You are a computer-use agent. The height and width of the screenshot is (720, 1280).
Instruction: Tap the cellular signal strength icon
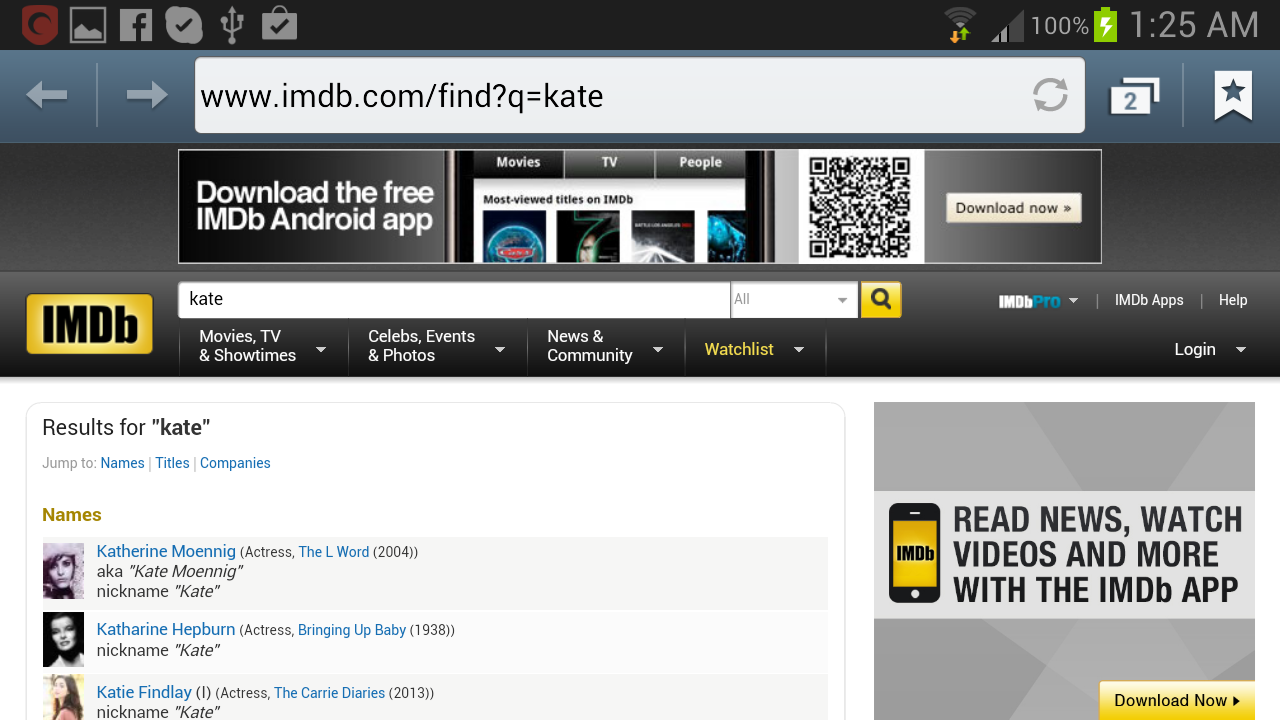1007,26
